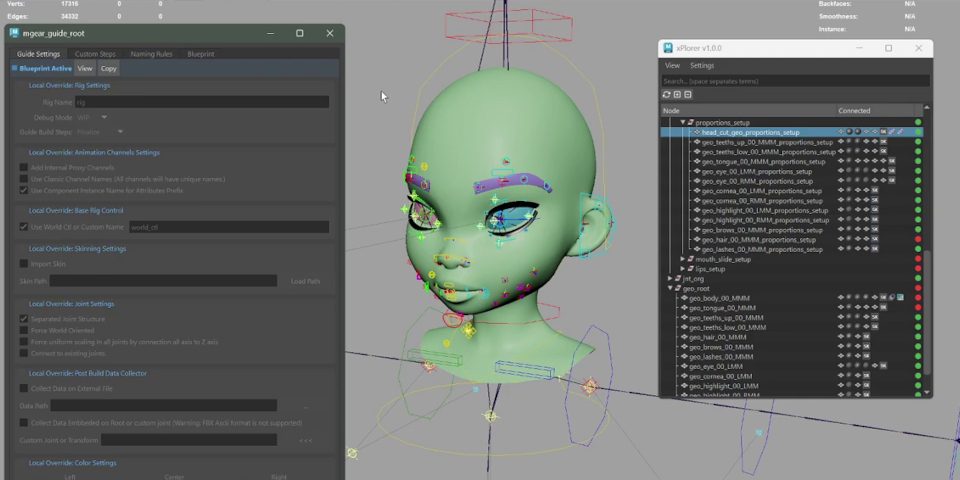Collapse the proportions_setup tree node

click(684, 122)
